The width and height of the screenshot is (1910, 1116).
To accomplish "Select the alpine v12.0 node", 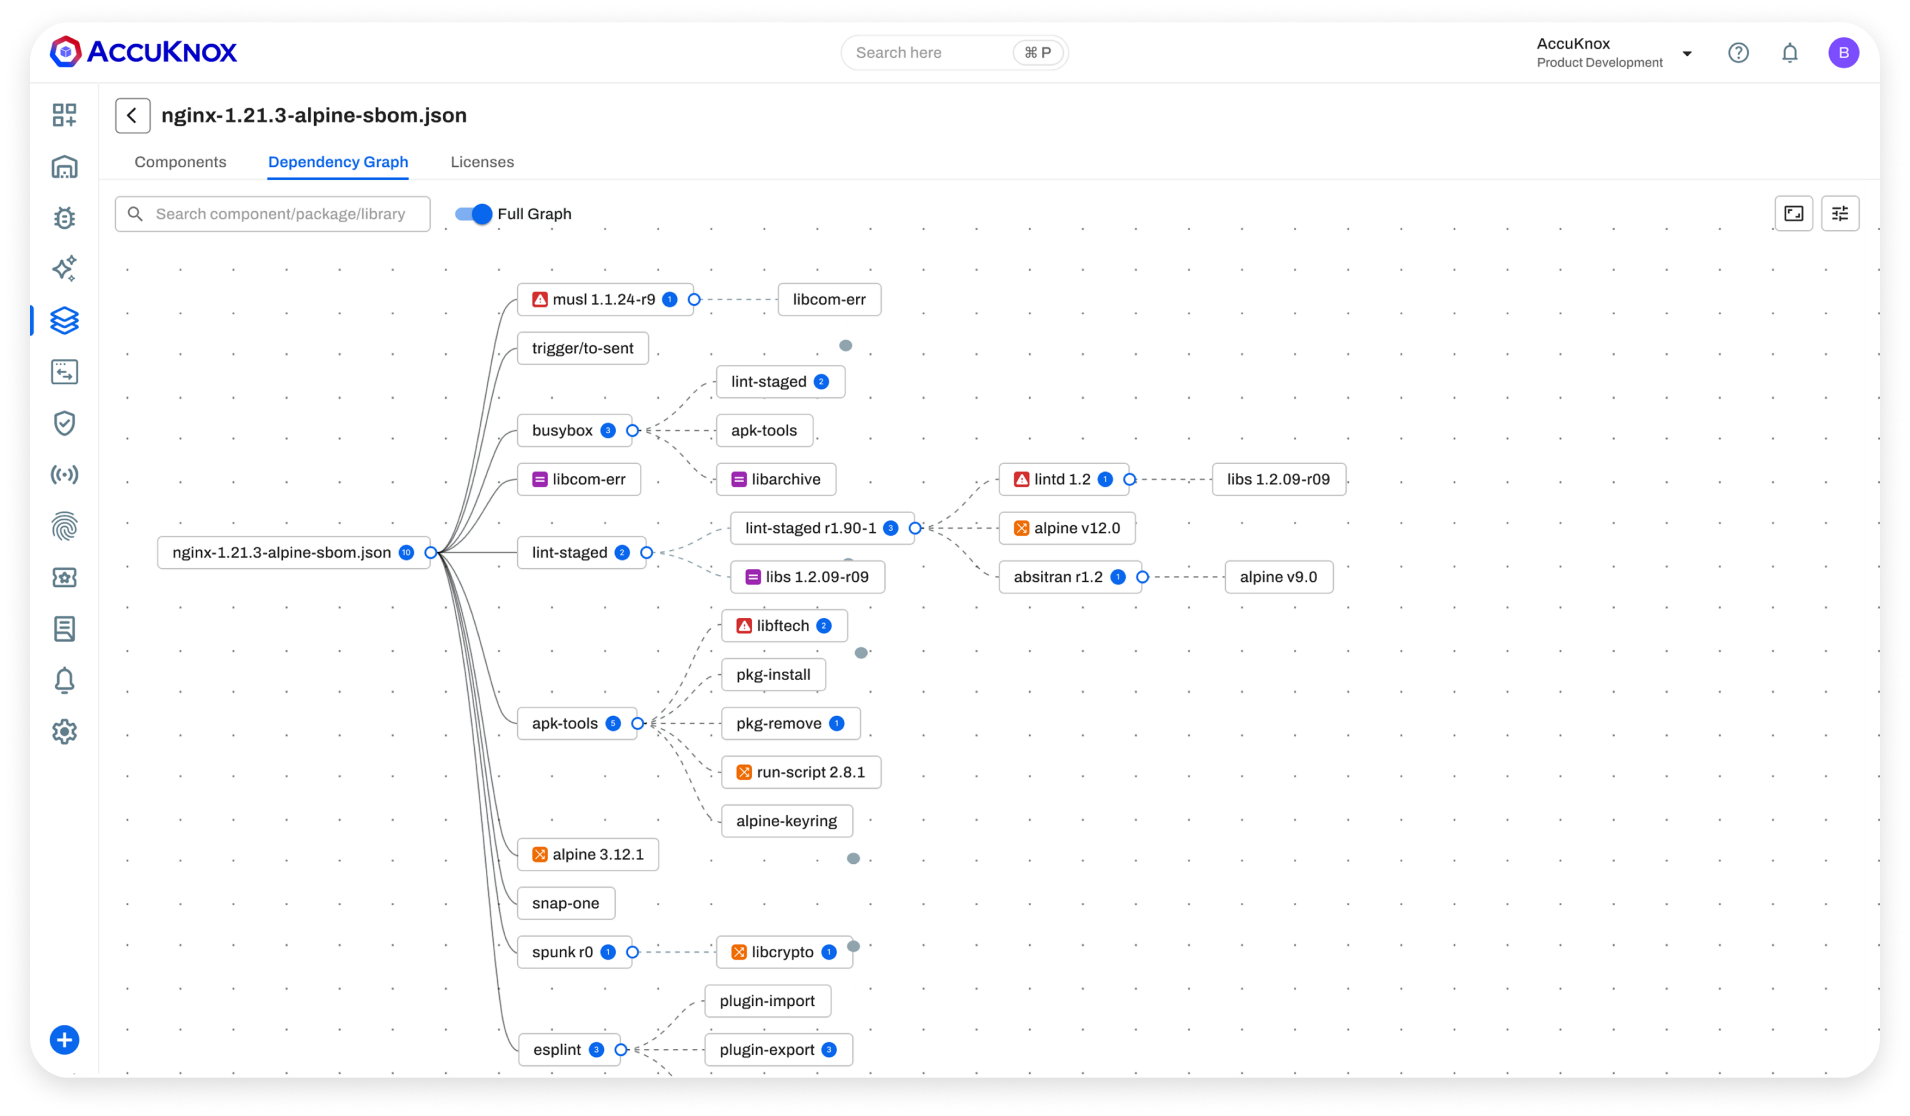I will (x=1067, y=529).
